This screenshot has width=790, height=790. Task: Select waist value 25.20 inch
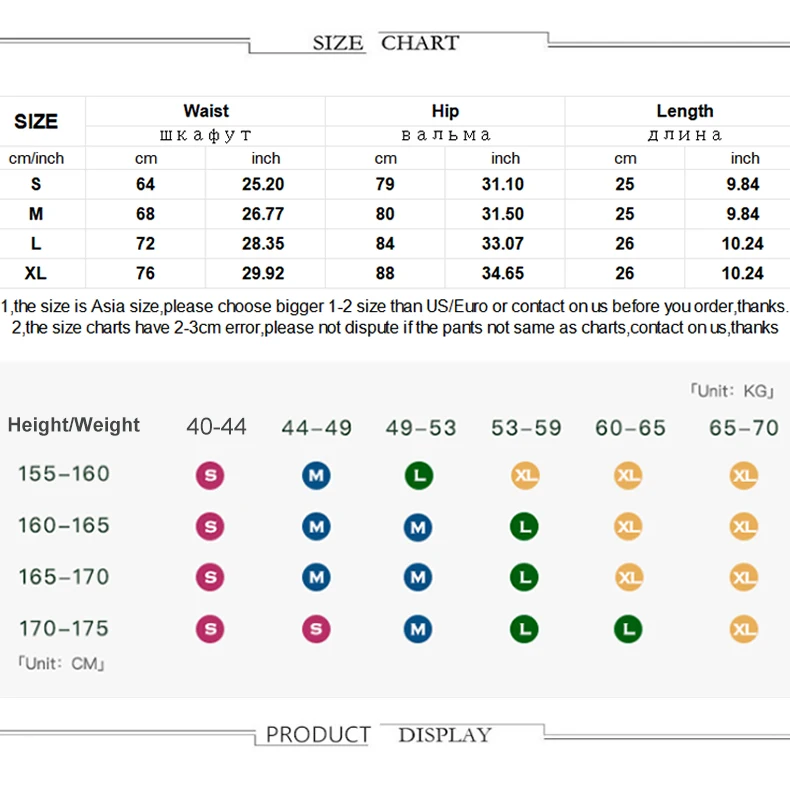(x=263, y=184)
